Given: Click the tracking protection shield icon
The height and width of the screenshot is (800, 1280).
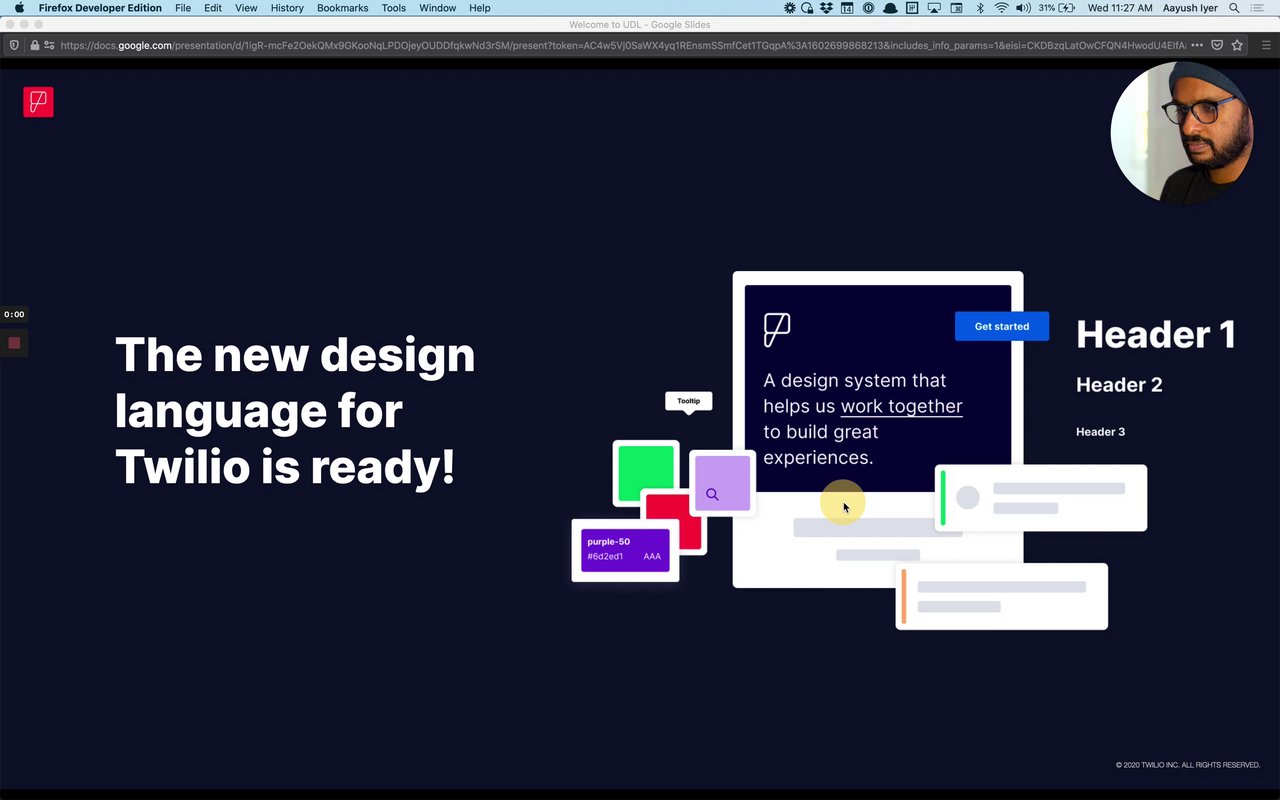Looking at the screenshot, I should pos(14,45).
